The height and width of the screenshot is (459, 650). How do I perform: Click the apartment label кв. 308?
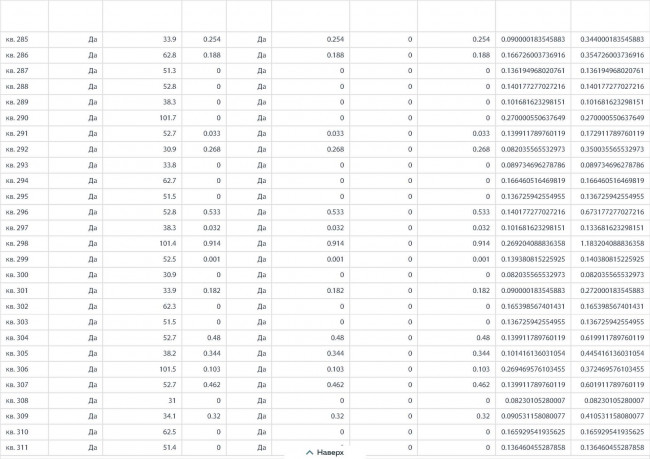pyautogui.click(x=17, y=401)
